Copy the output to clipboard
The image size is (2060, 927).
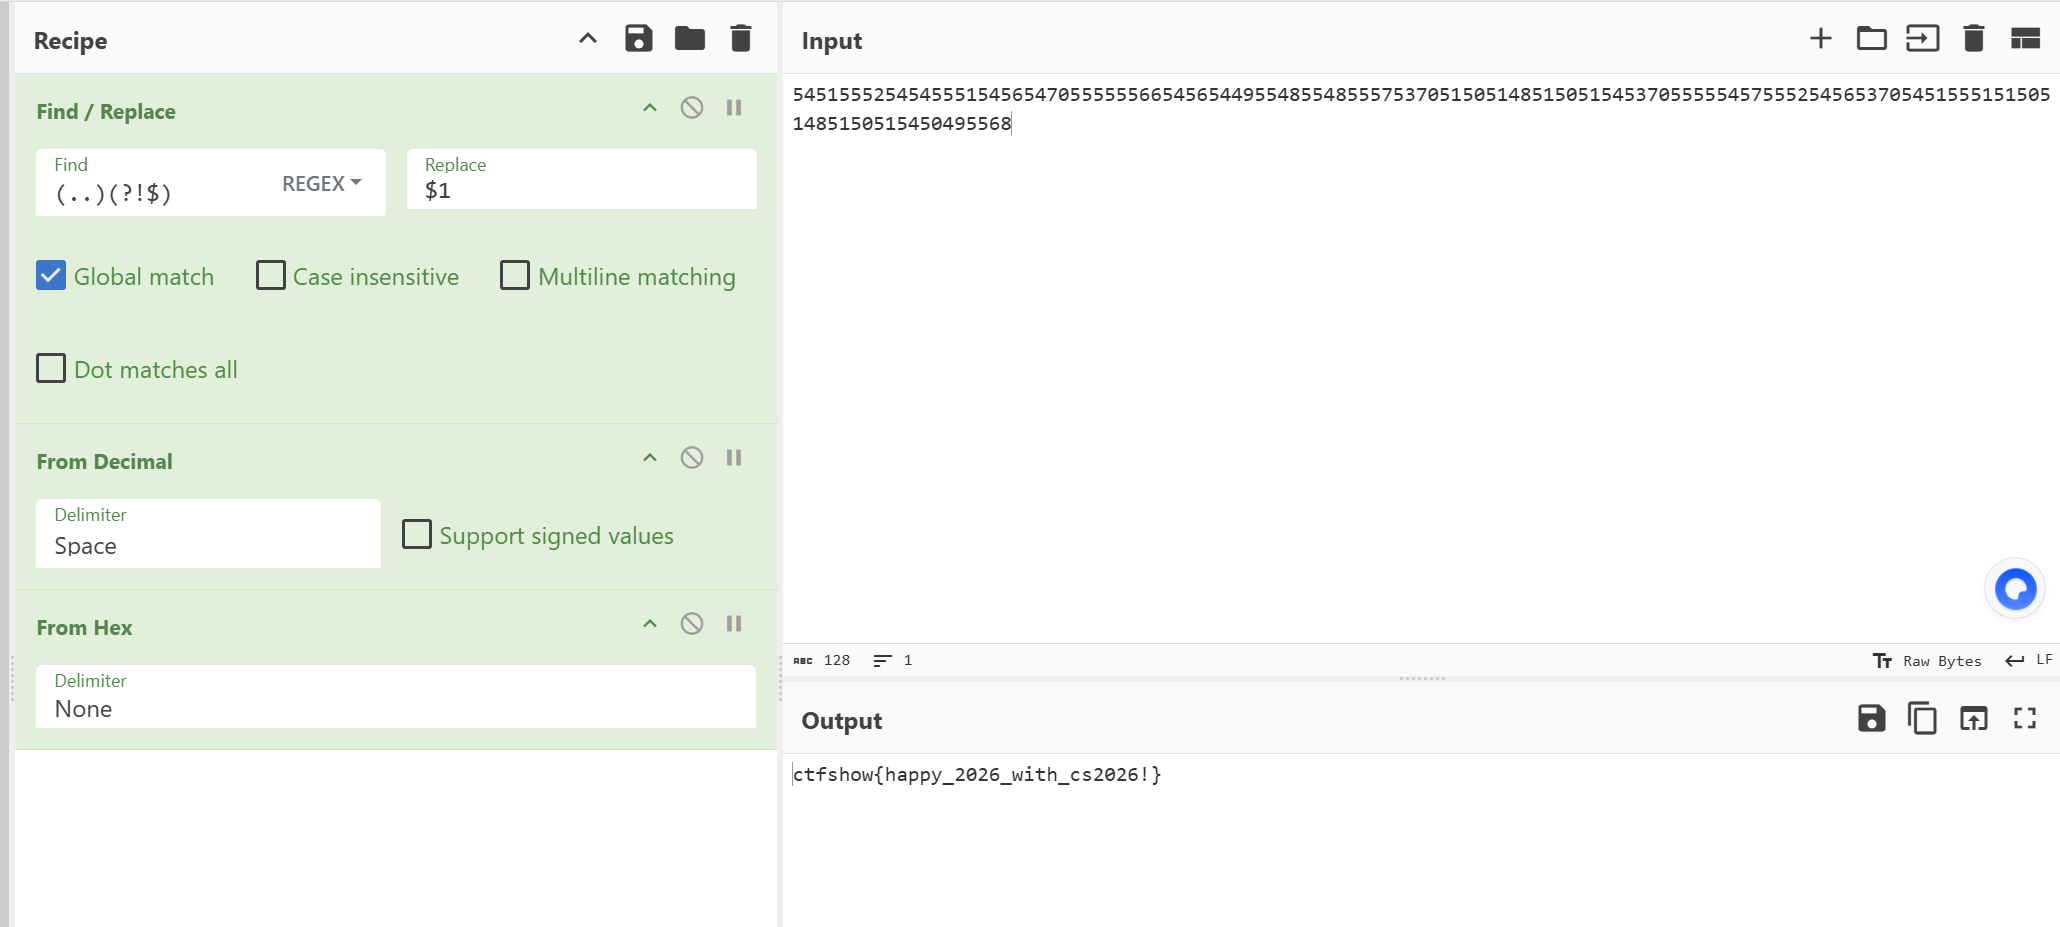[1921, 718]
